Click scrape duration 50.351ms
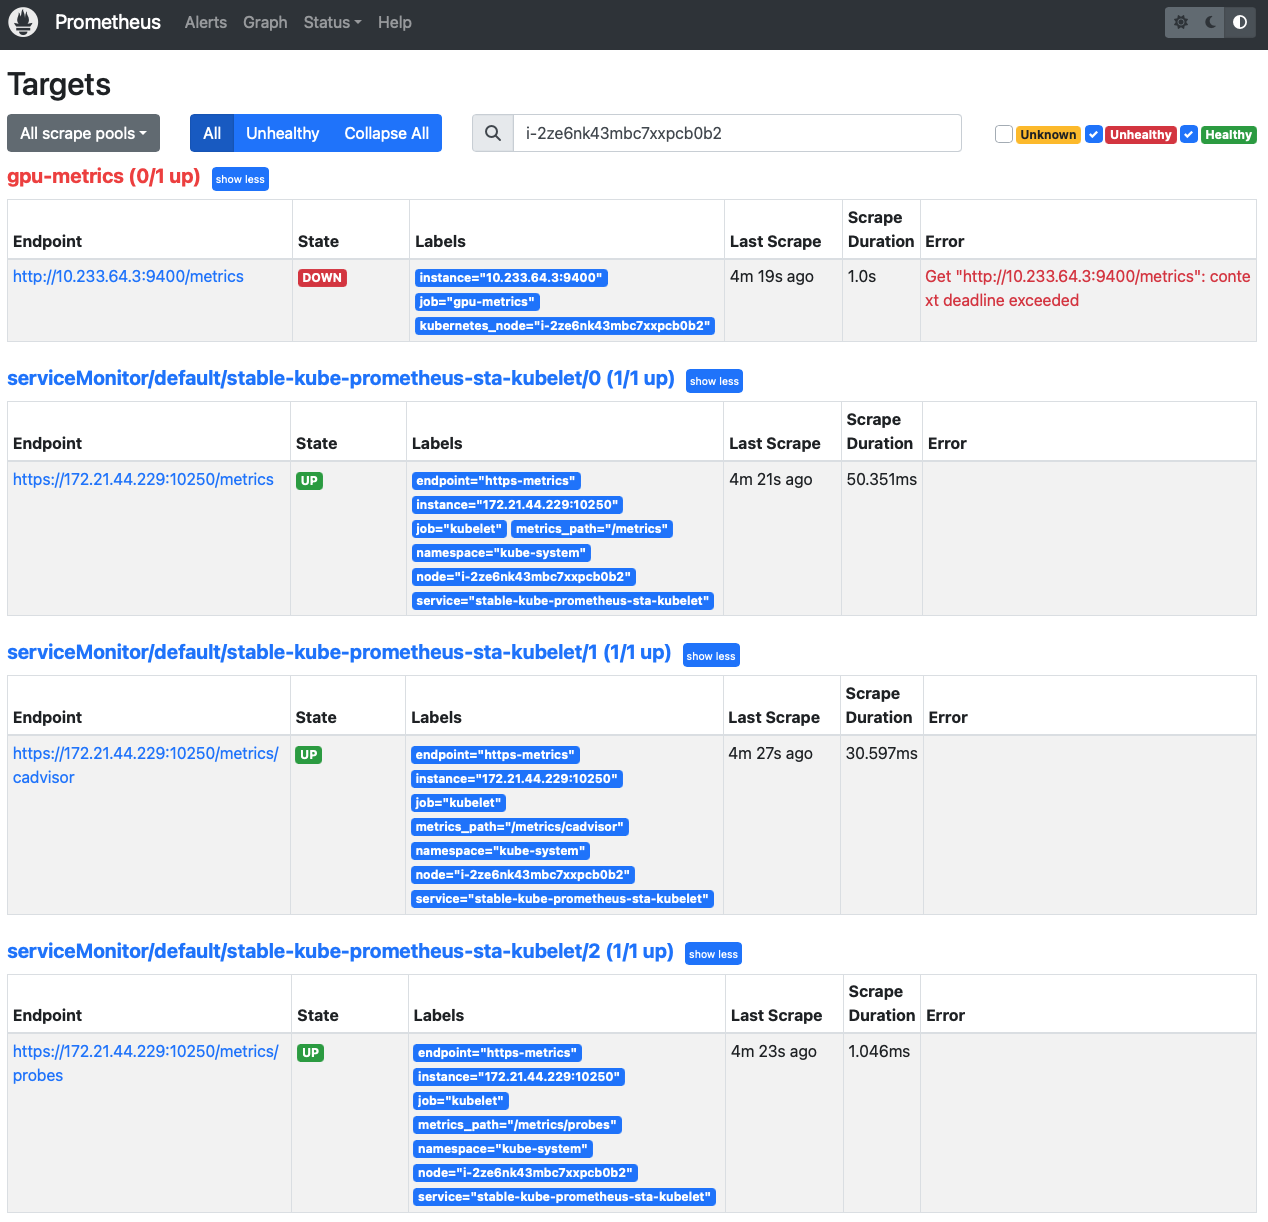Screen dimensions: 1268x1222 pyautogui.click(x=882, y=479)
